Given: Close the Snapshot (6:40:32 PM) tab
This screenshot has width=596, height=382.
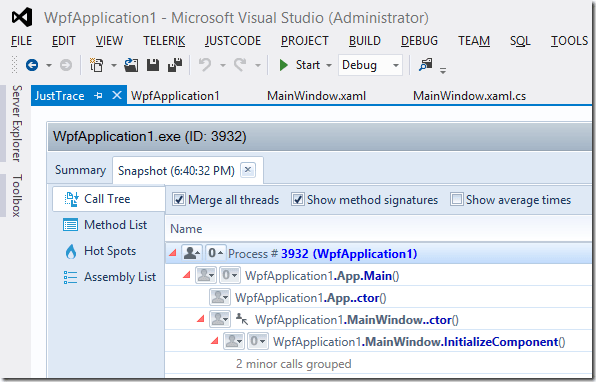Looking at the screenshot, I should click(x=248, y=170).
